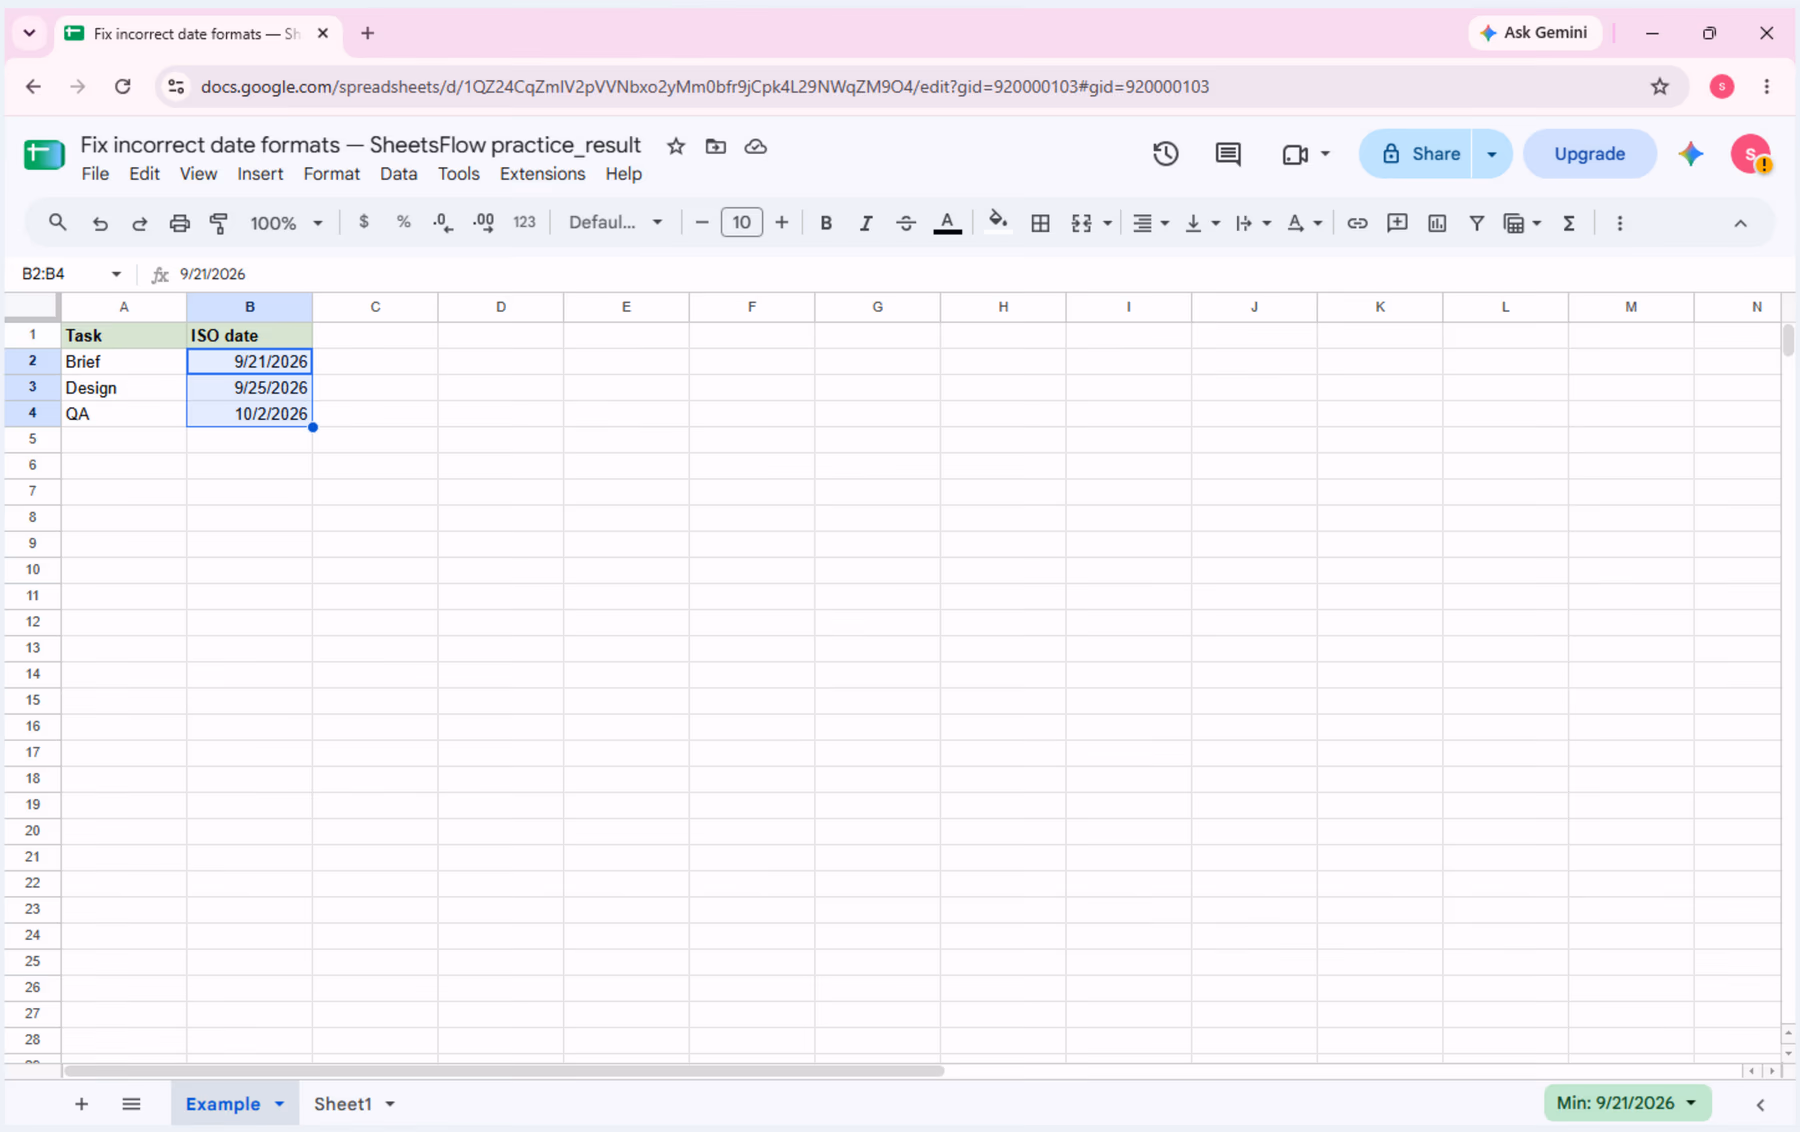Toggle Create a filter icon
The width and height of the screenshot is (1800, 1132).
click(x=1476, y=223)
